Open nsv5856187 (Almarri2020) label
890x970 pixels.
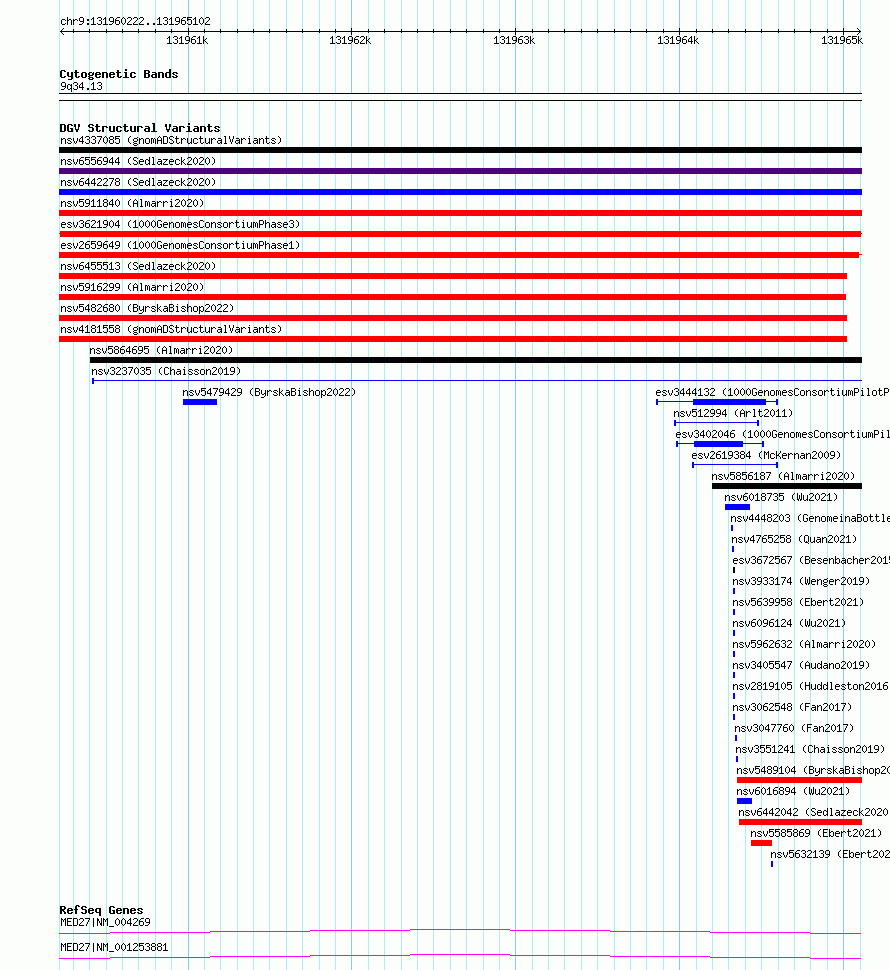(783, 477)
